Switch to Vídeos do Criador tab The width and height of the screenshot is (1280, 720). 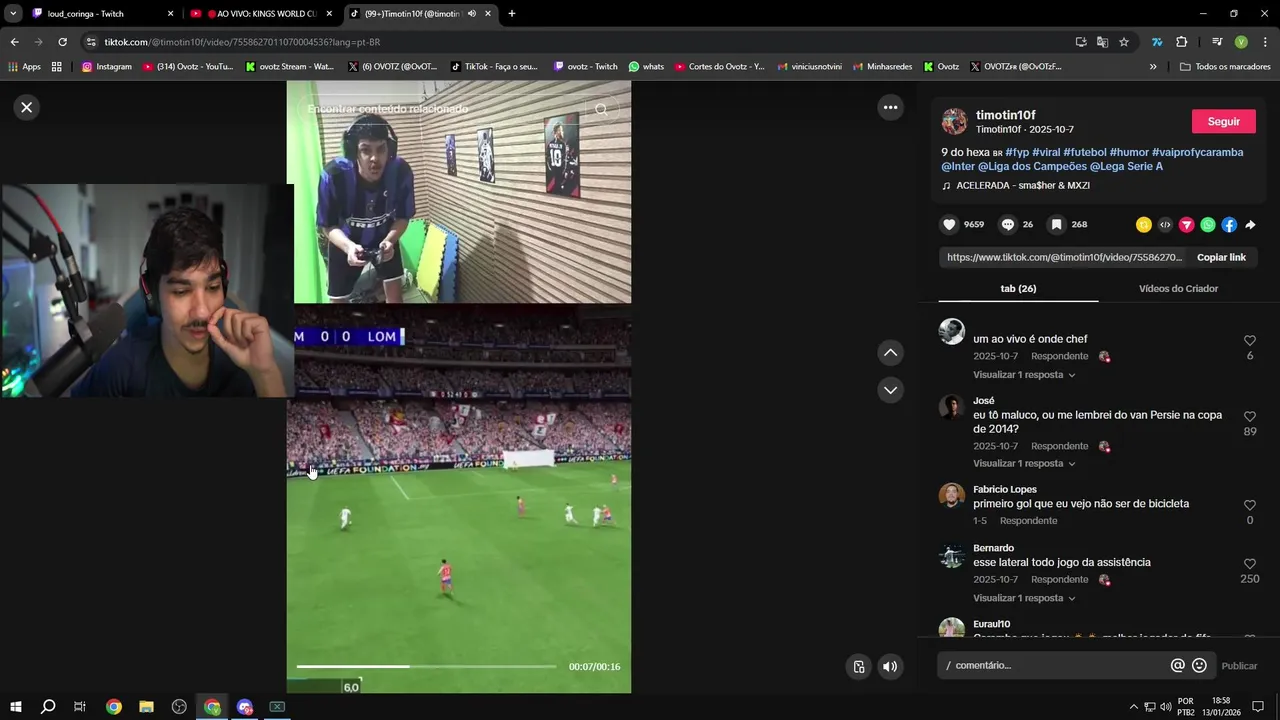(1178, 288)
